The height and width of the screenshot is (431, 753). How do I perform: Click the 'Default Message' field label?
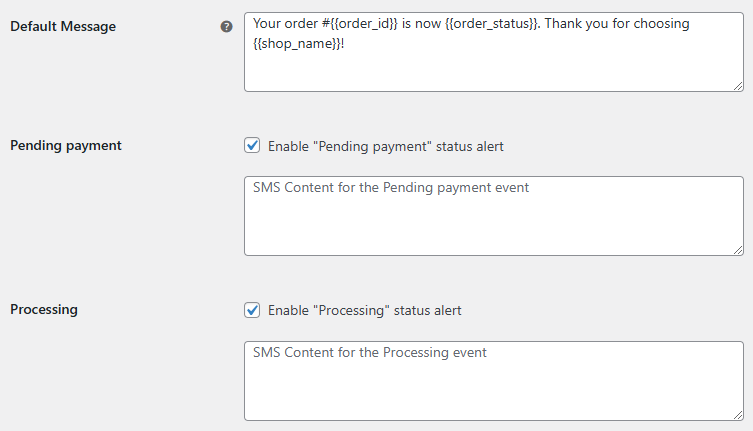63,26
